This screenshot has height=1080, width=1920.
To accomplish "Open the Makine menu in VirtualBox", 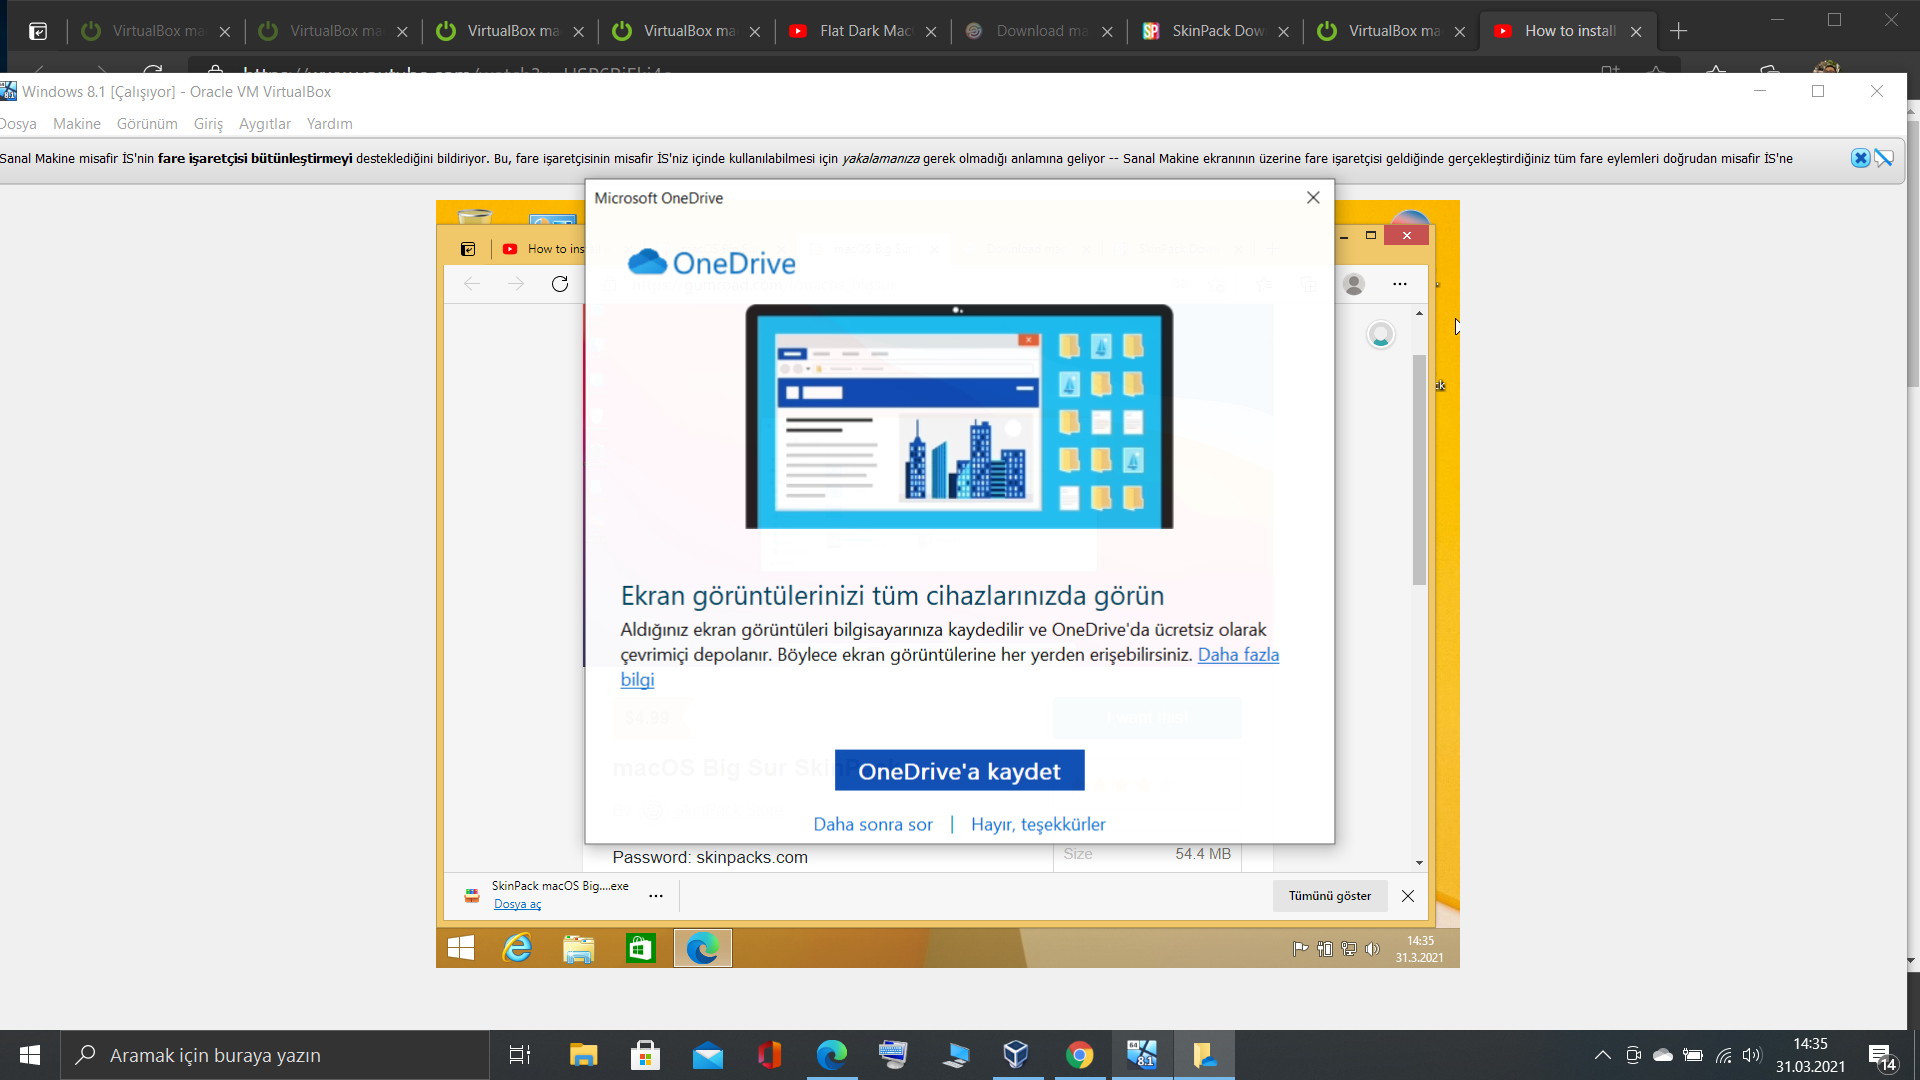I will click(76, 124).
